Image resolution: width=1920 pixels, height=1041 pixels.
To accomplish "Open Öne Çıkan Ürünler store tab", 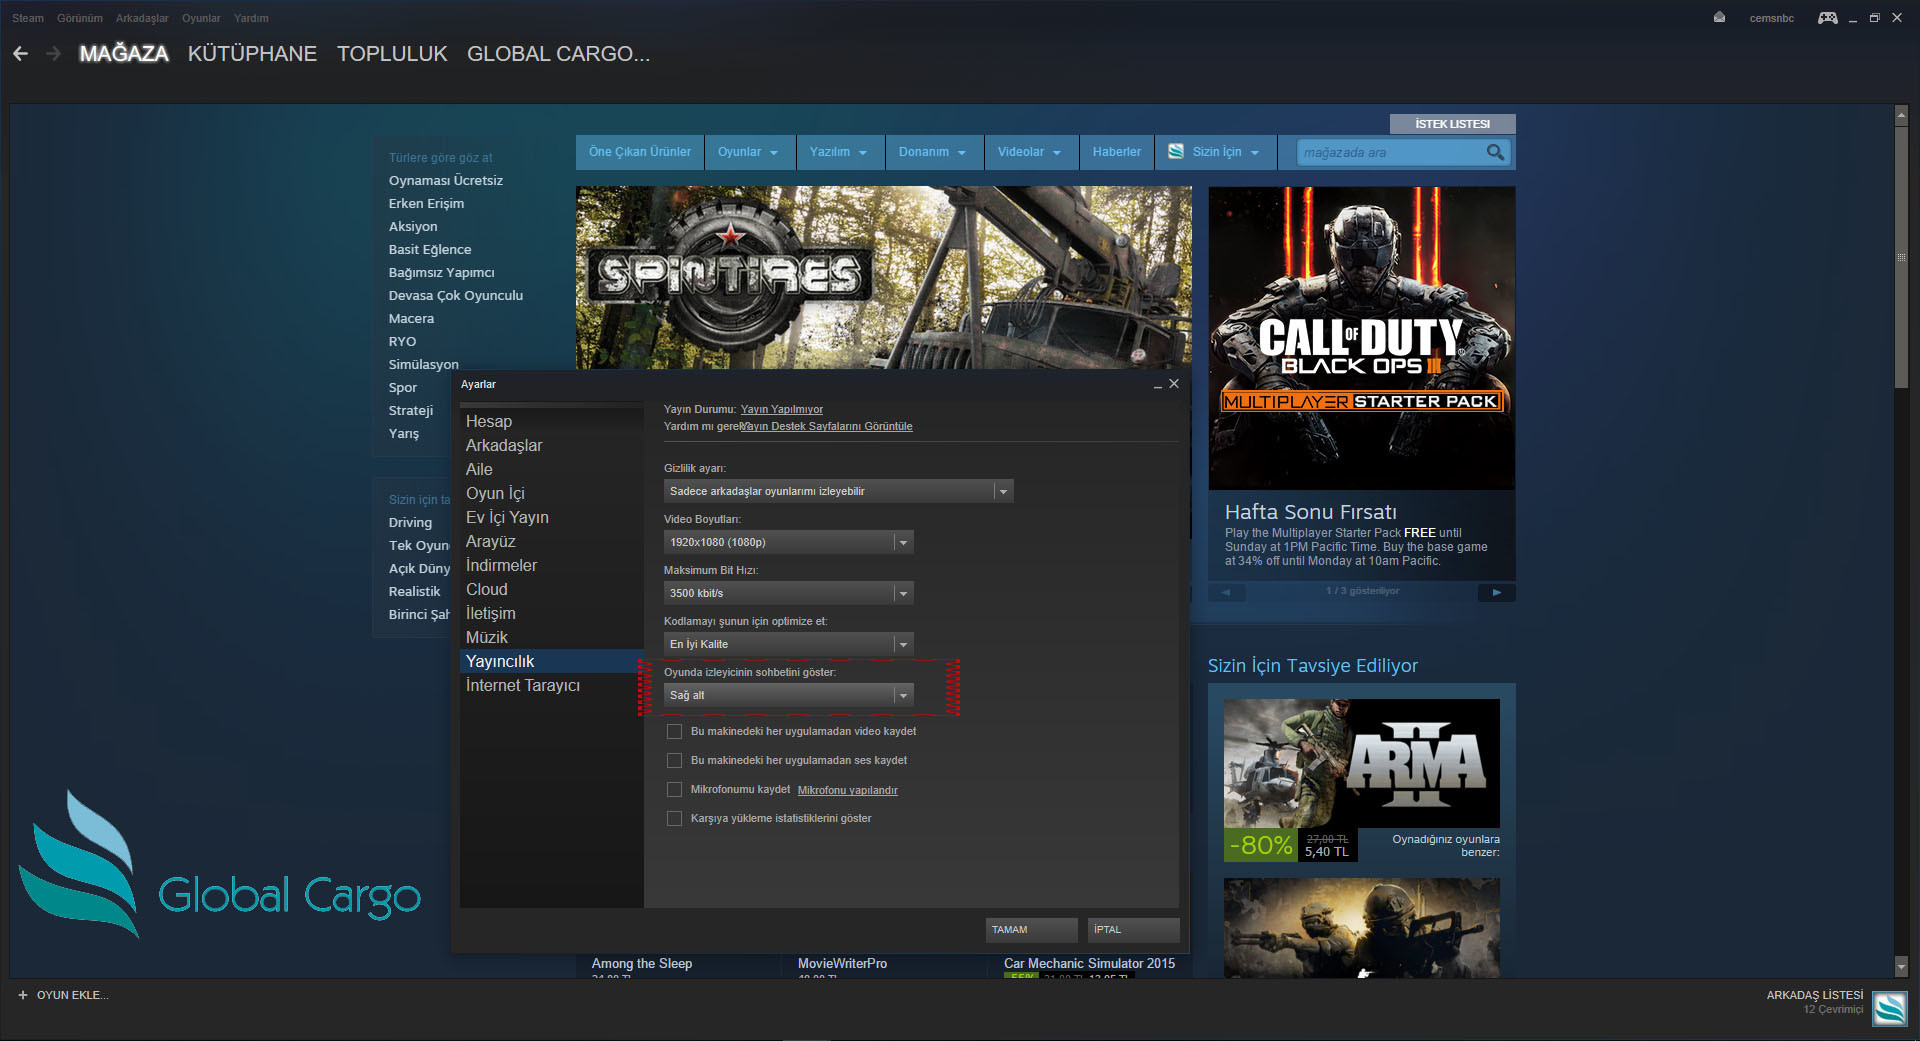I will pyautogui.click(x=640, y=152).
